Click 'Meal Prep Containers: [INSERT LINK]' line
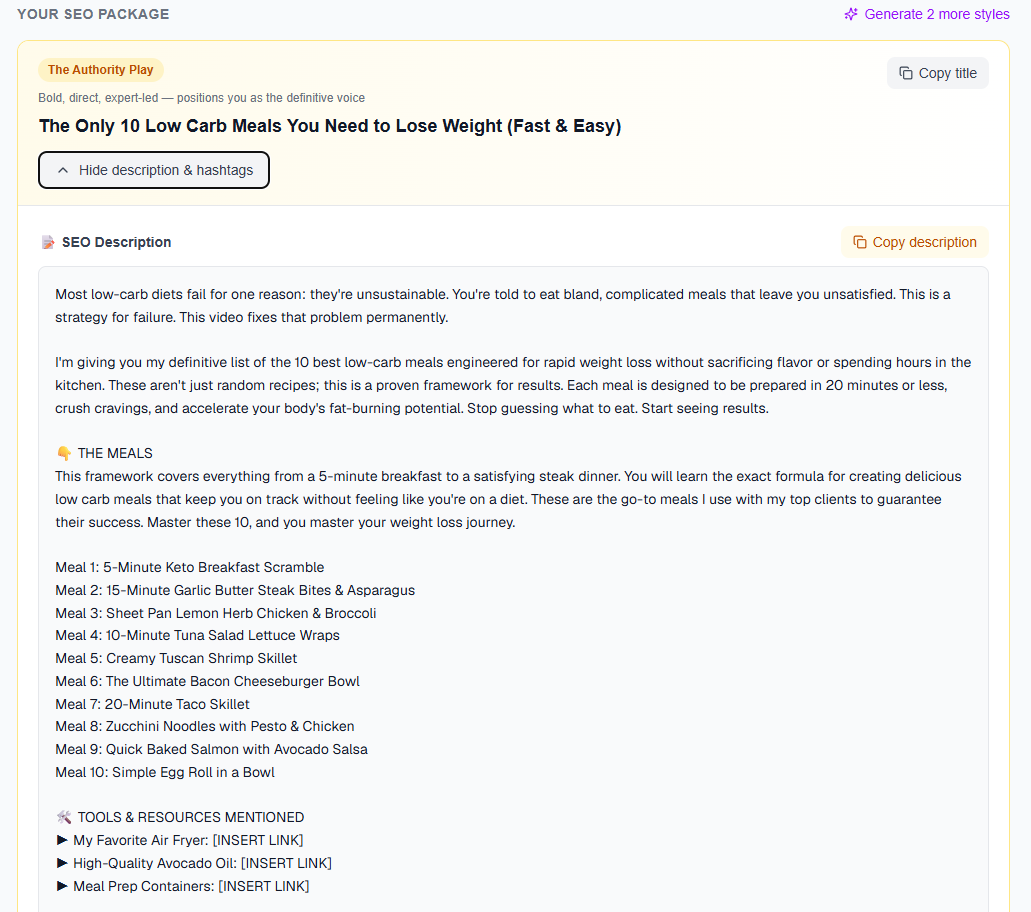1031x912 pixels. tap(191, 886)
